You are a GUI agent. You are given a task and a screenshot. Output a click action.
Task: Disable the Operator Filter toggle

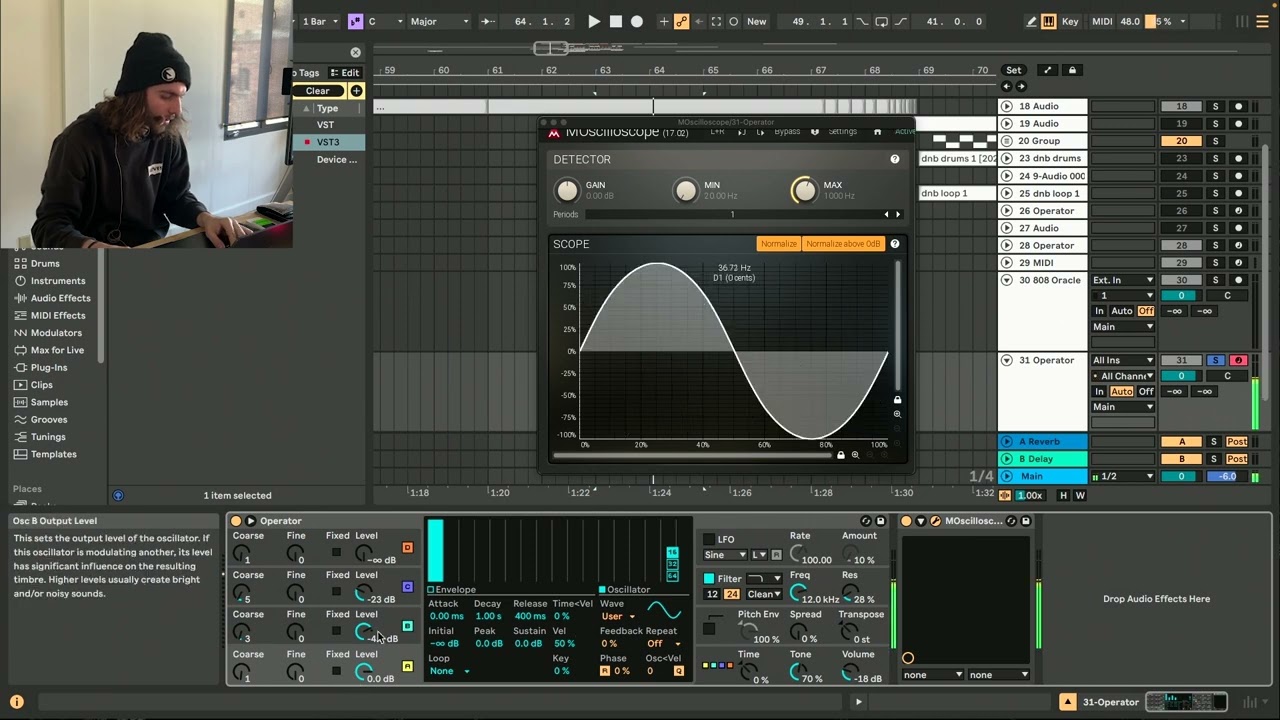click(709, 579)
